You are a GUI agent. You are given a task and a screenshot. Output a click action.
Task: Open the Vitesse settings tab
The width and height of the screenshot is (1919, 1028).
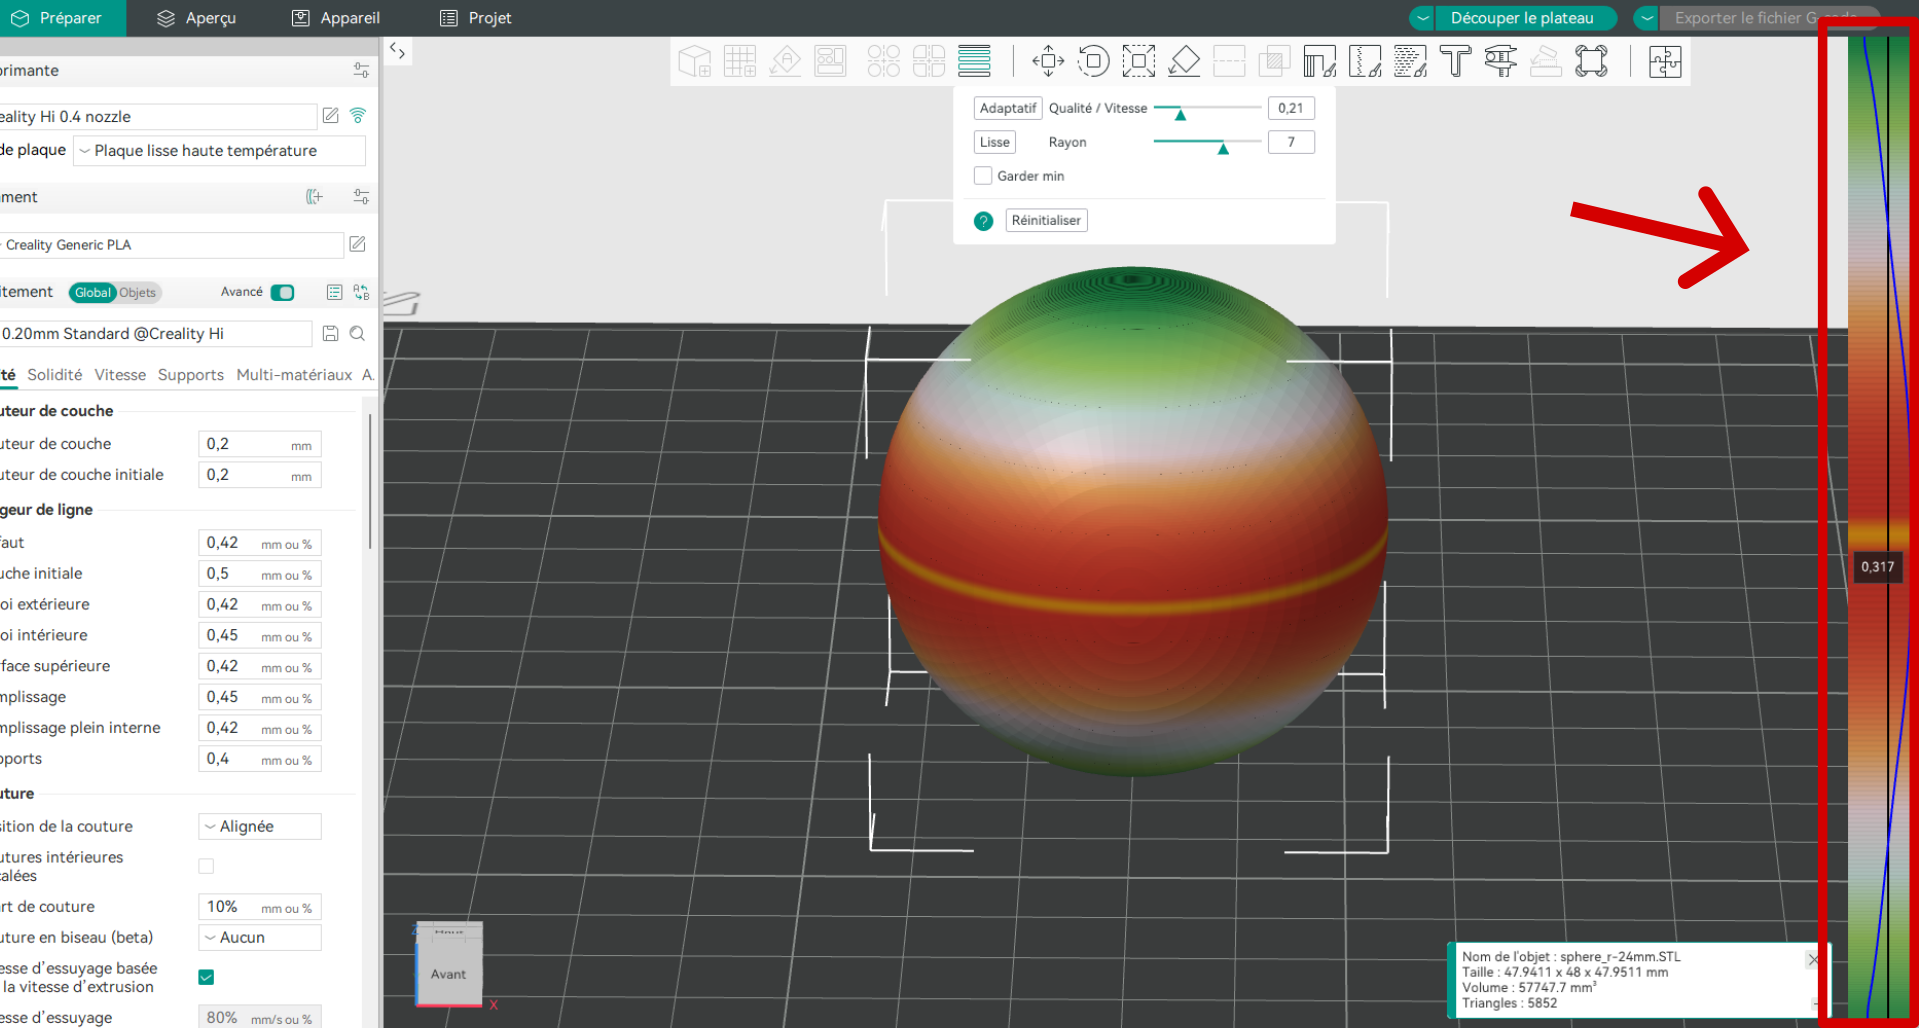click(120, 375)
